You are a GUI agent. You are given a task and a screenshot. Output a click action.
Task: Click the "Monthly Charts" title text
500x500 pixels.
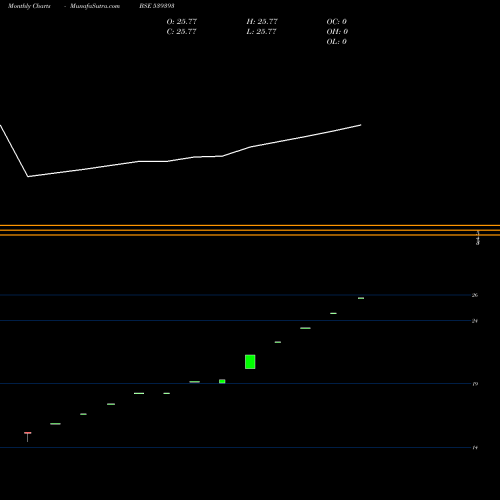coord(29,6)
